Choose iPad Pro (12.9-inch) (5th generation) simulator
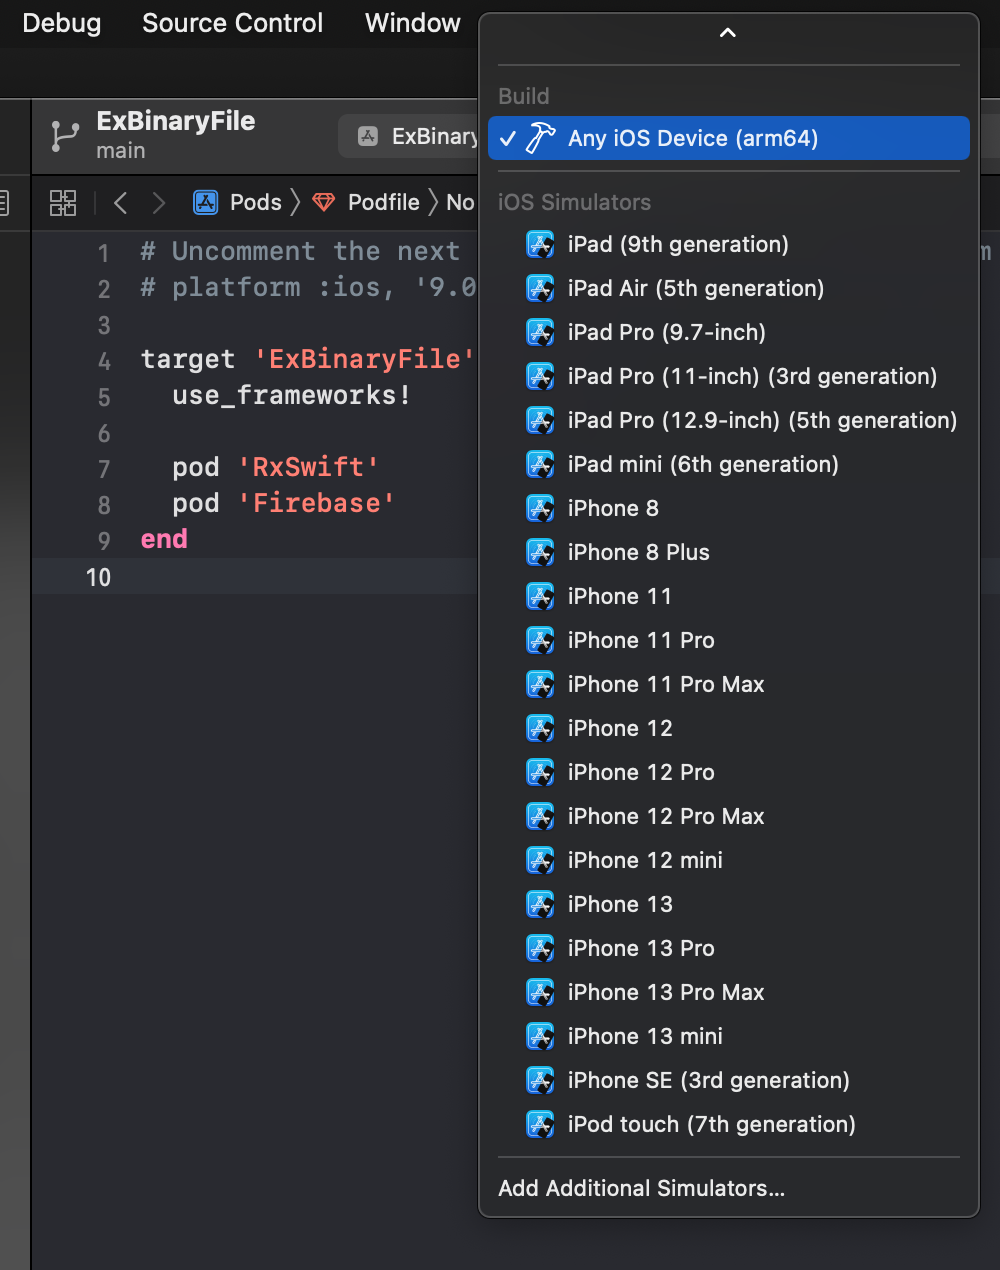The width and height of the screenshot is (1000, 1270). click(729, 420)
